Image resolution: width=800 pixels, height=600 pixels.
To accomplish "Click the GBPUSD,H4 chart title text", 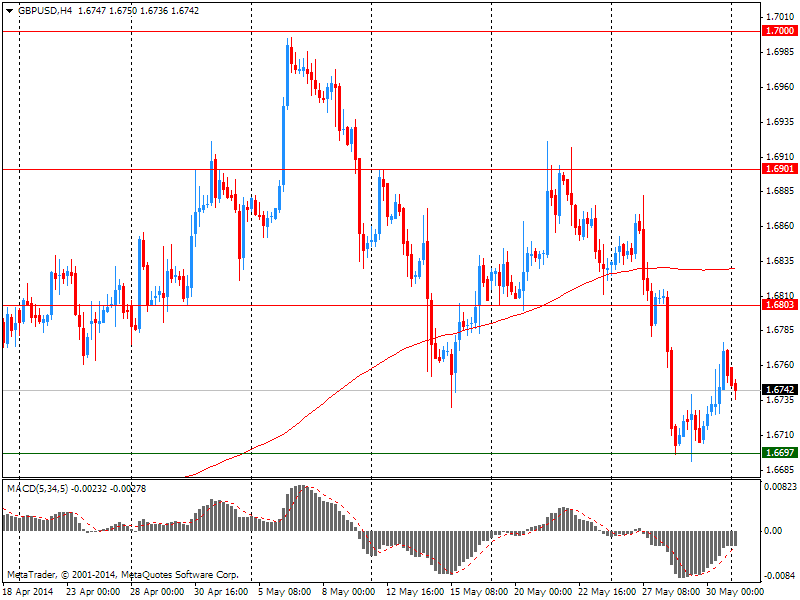I will point(45,11).
